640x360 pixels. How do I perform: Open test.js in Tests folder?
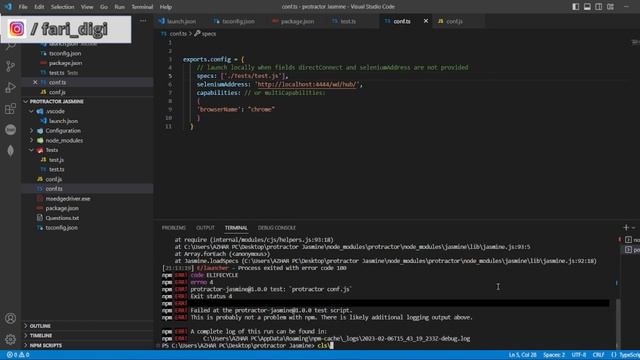88,160
